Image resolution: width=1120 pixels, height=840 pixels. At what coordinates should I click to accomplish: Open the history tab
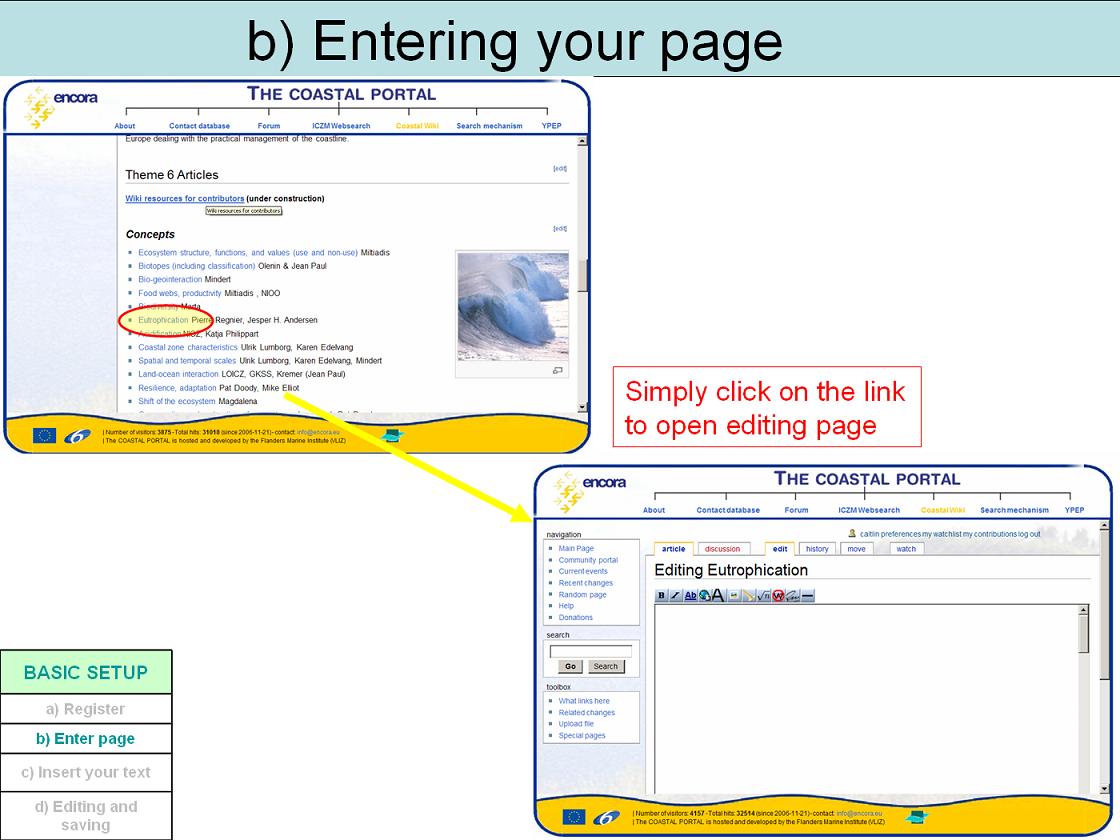click(x=817, y=549)
